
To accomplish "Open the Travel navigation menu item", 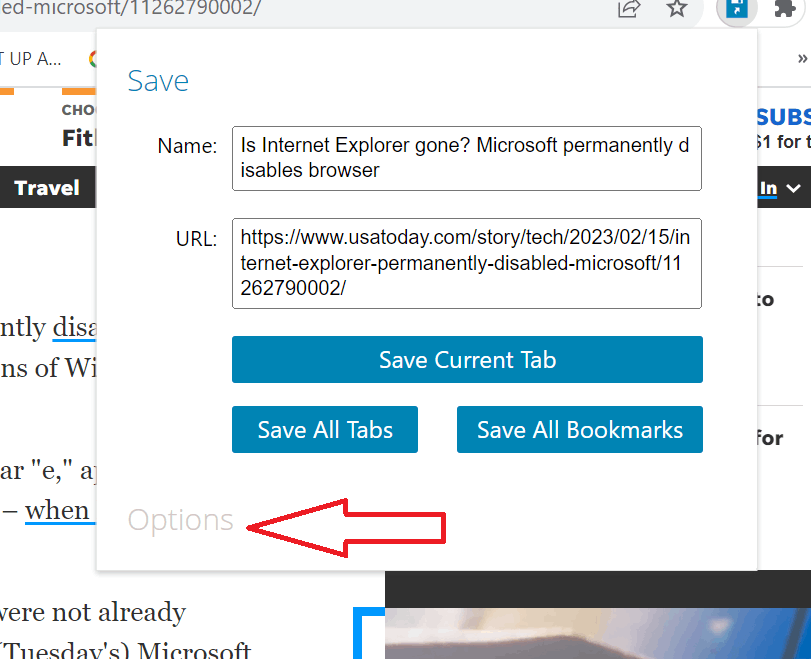I will [47, 188].
